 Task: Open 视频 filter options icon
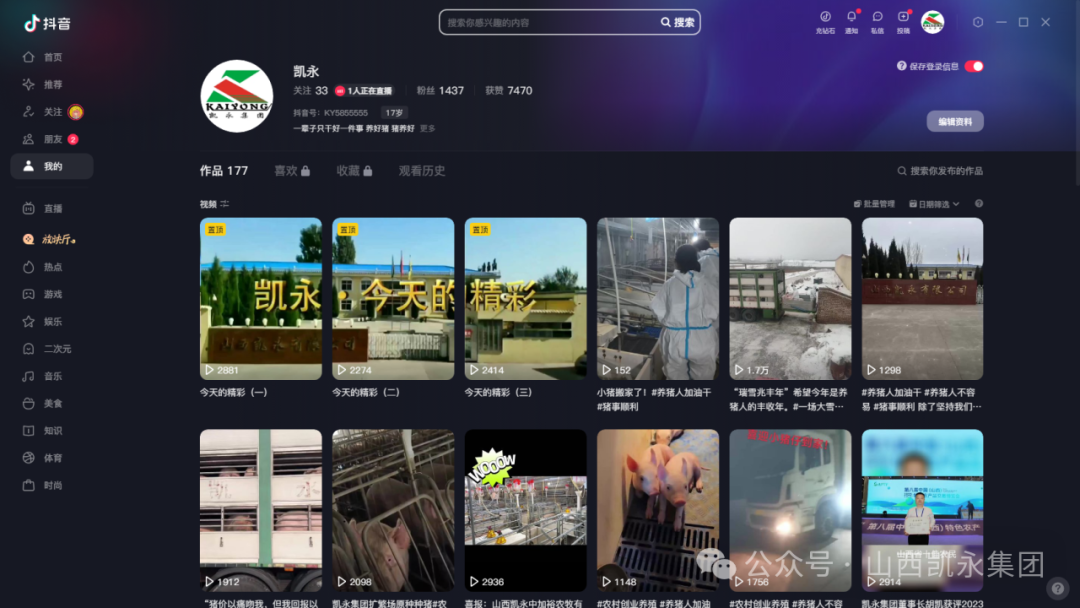(225, 204)
